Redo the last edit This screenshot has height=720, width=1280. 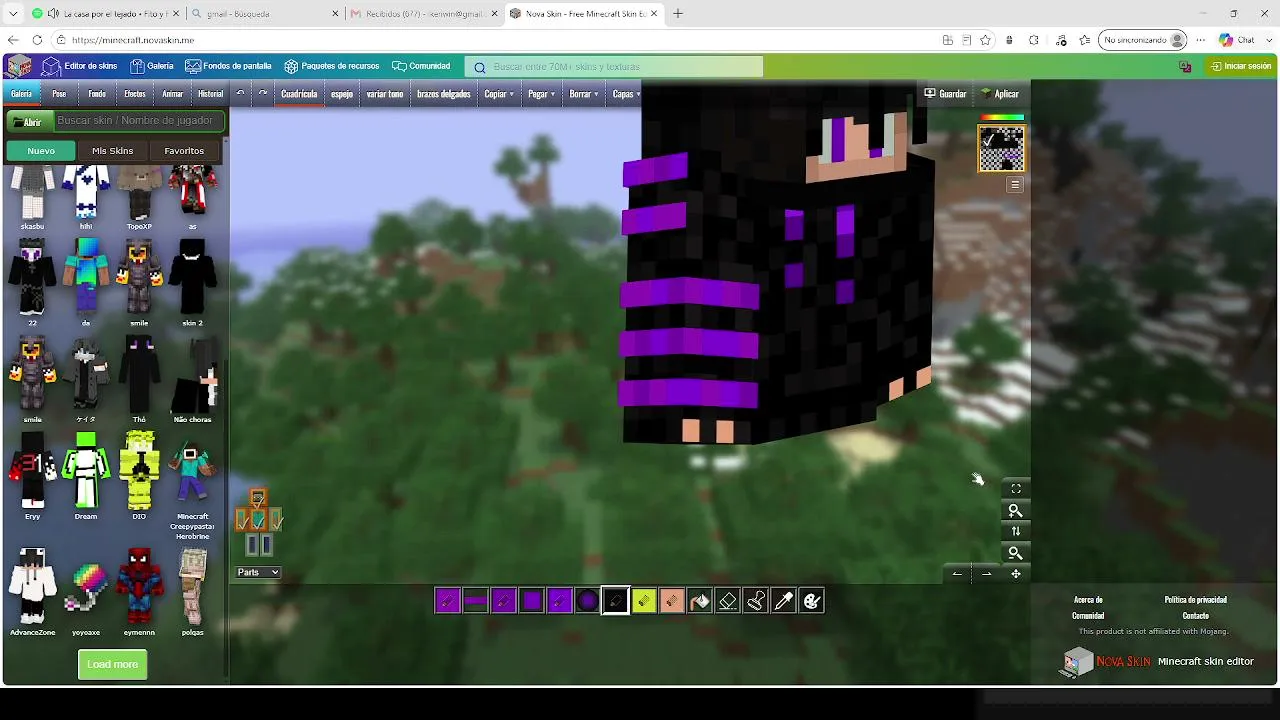click(263, 93)
